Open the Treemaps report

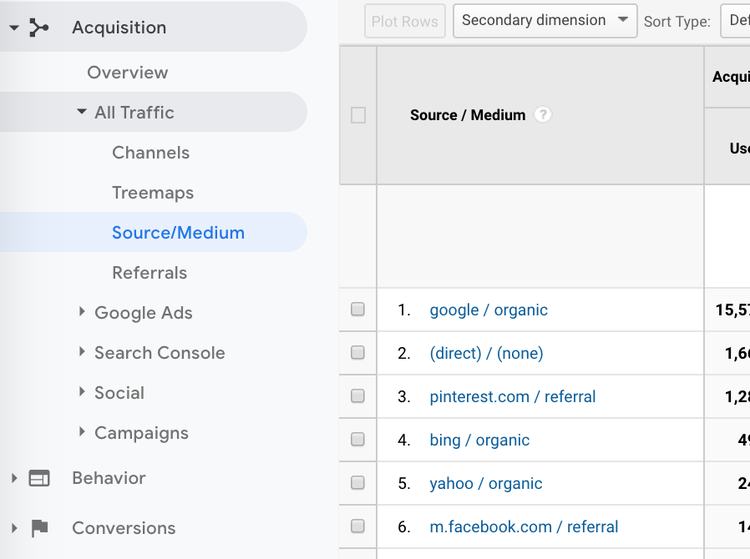coord(153,193)
